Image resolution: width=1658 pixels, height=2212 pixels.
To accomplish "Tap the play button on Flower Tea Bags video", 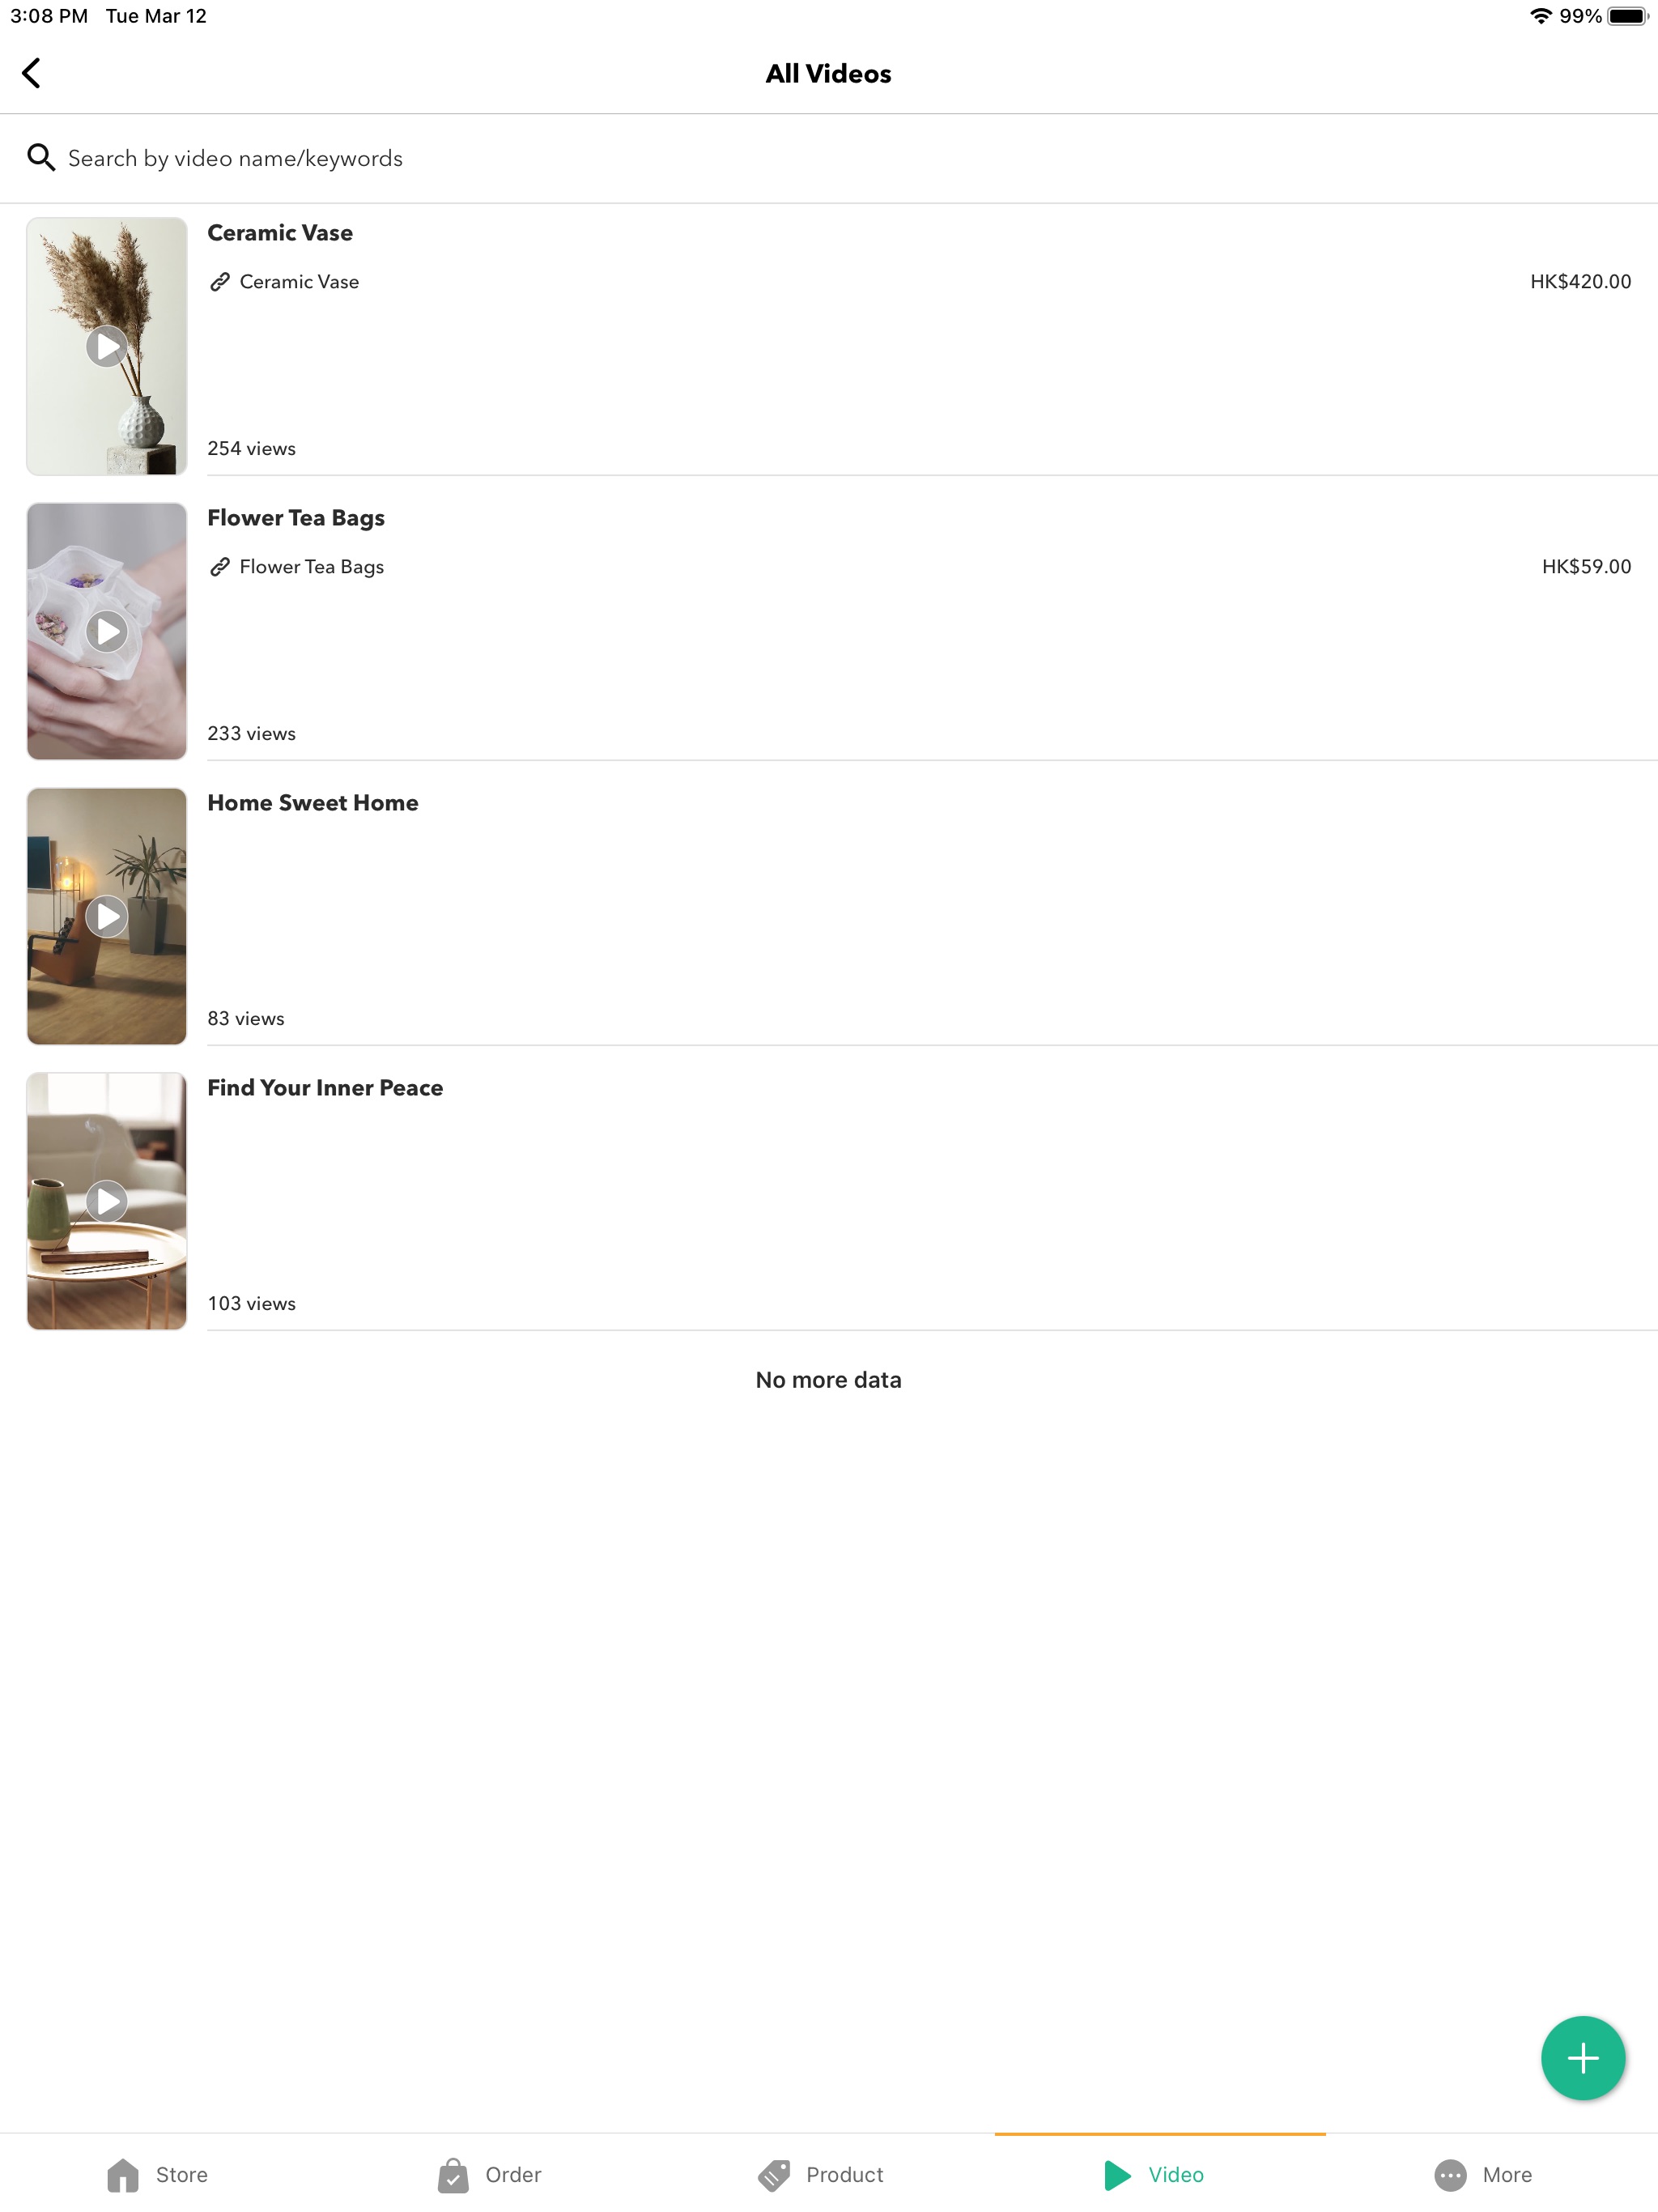I will [x=106, y=629].
